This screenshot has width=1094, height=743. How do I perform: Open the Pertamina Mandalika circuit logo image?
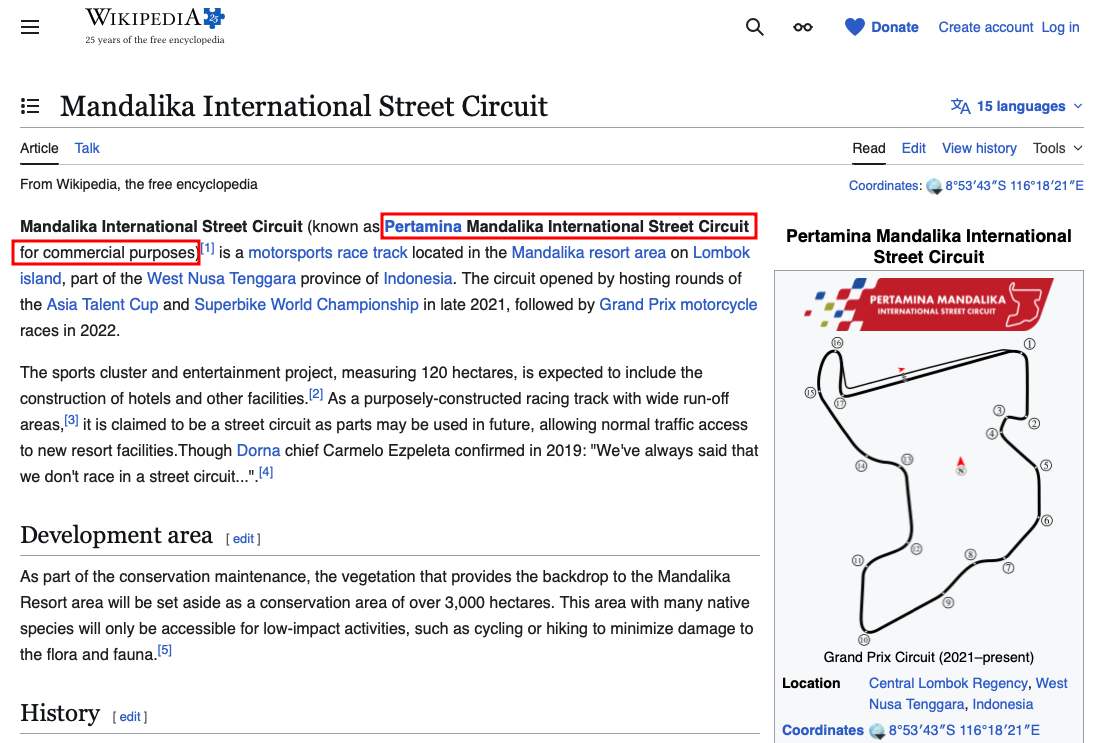[929, 304]
